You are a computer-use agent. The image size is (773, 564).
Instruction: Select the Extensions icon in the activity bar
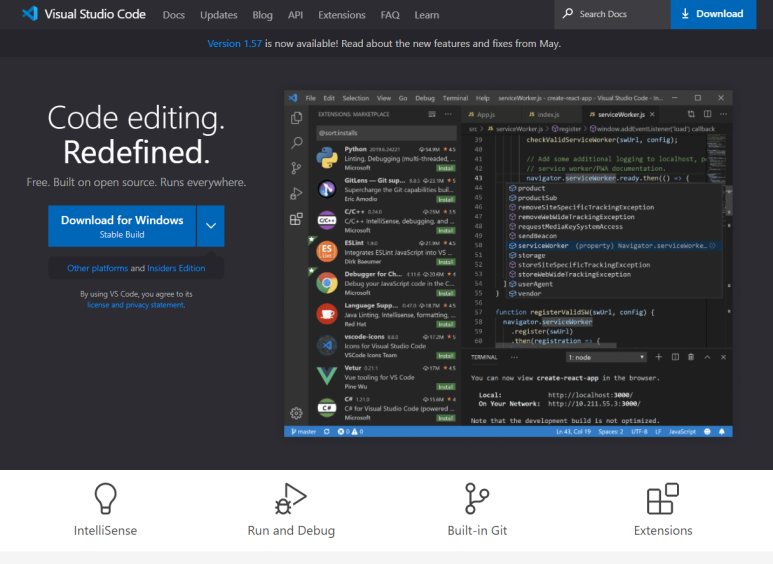(296, 219)
